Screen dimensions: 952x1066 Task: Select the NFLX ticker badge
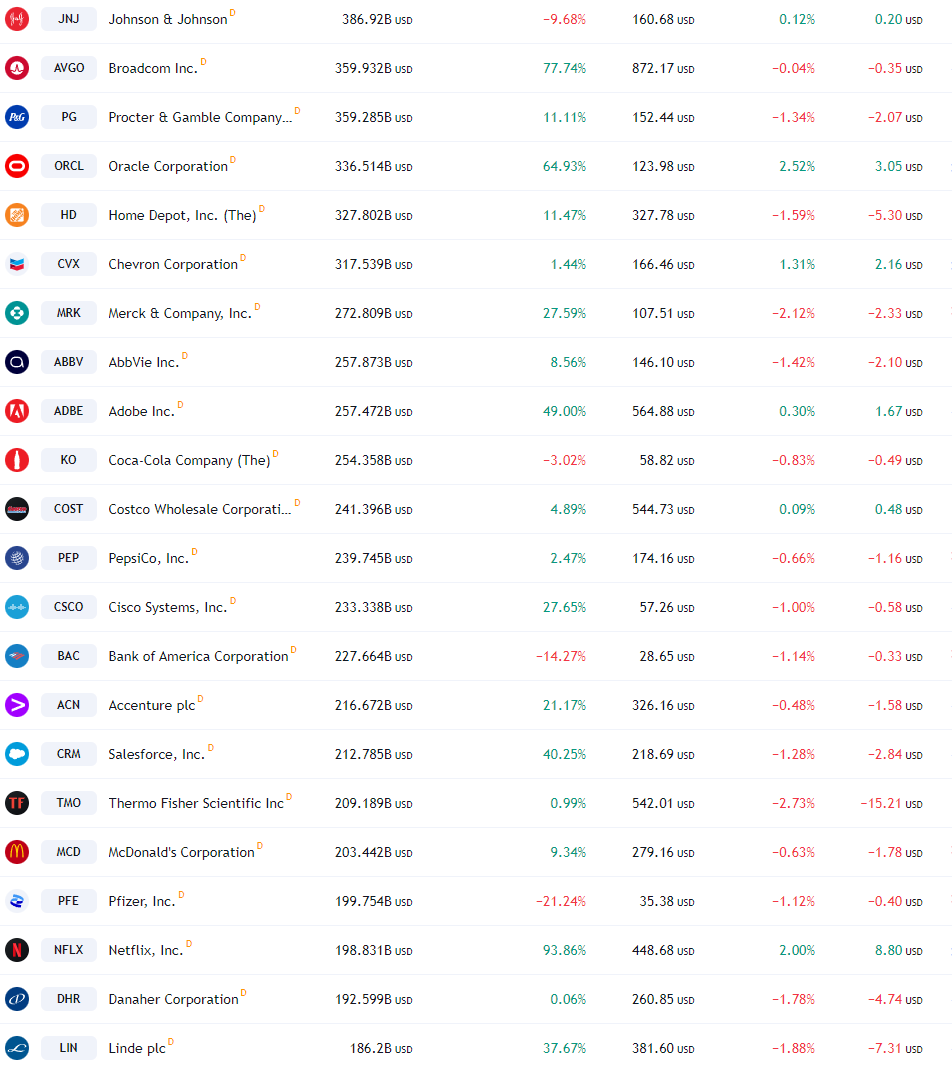[x=69, y=949]
